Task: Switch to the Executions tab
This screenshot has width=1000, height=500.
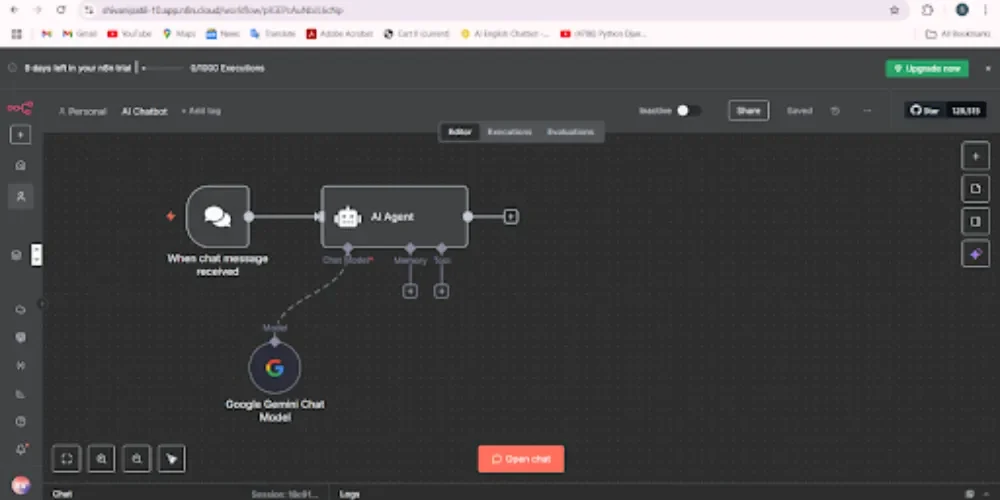Action: pos(509,132)
